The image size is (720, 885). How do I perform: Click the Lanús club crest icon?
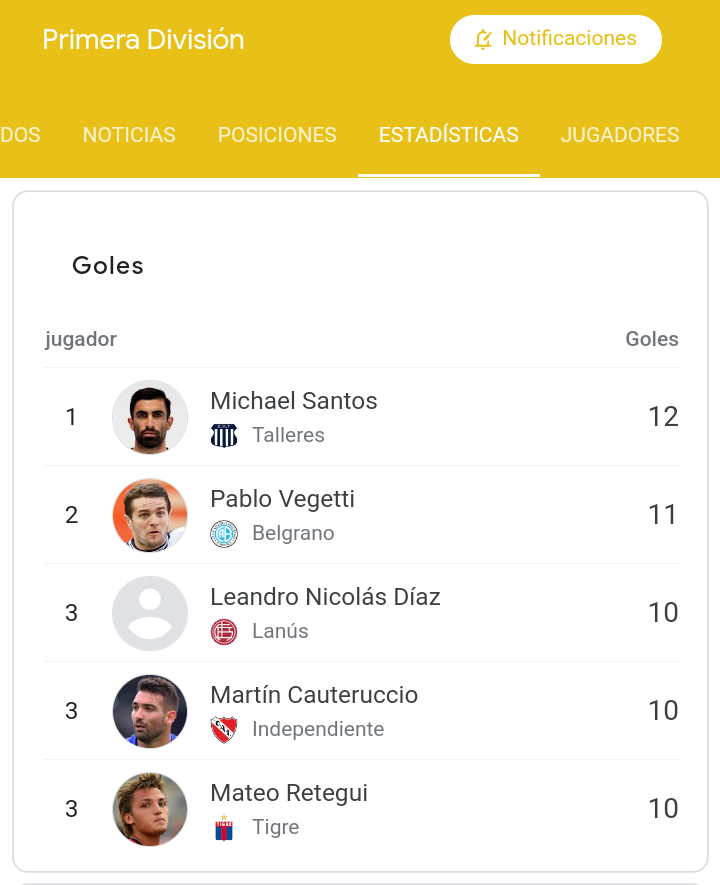pos(224,632)
